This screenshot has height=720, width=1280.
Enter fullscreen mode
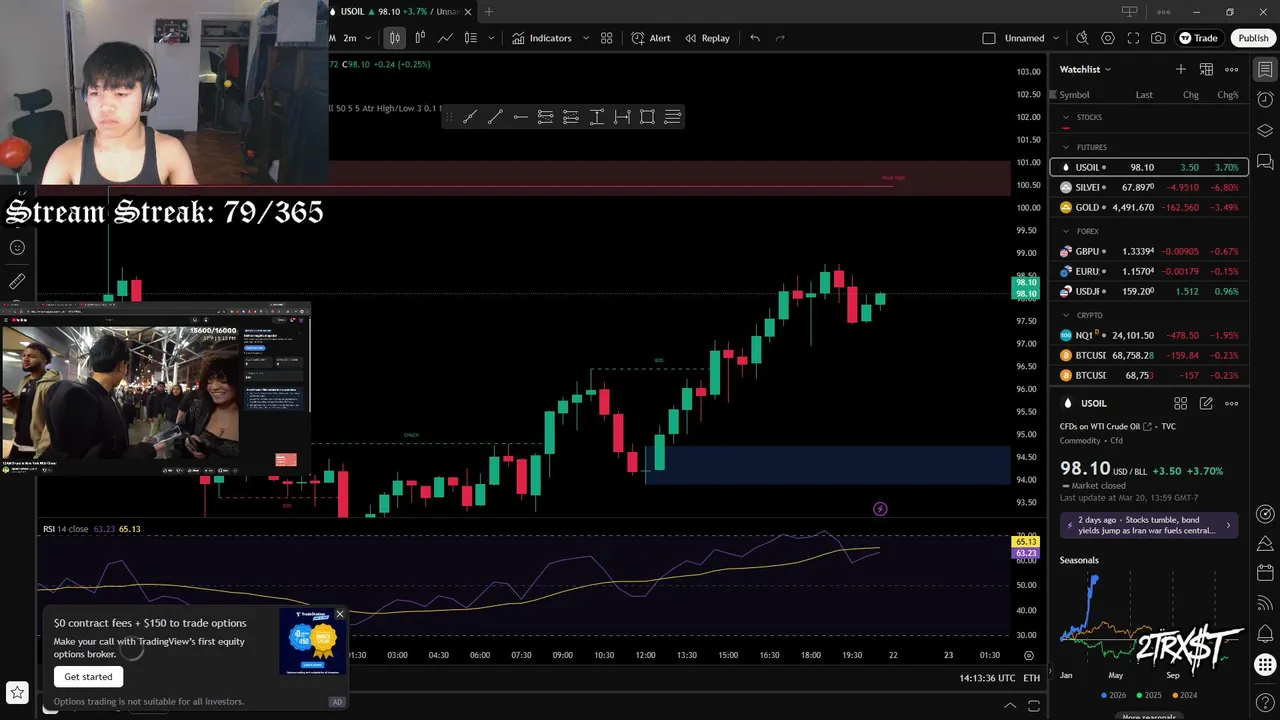pyautogui.click(x=1133, y=38)
